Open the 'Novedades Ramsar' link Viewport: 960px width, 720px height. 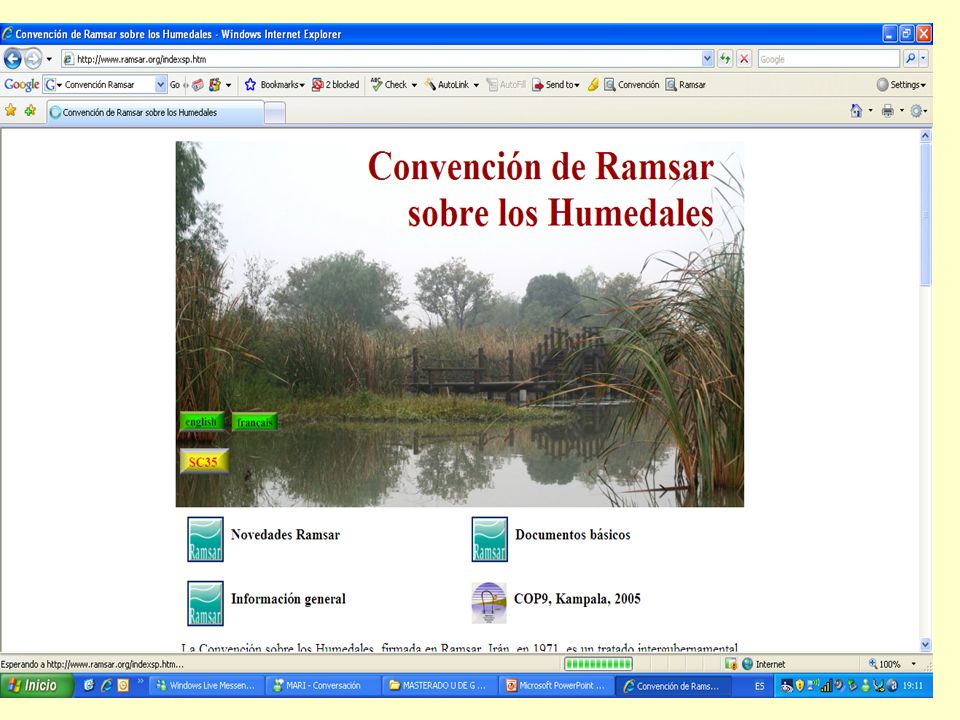point(285,534)
